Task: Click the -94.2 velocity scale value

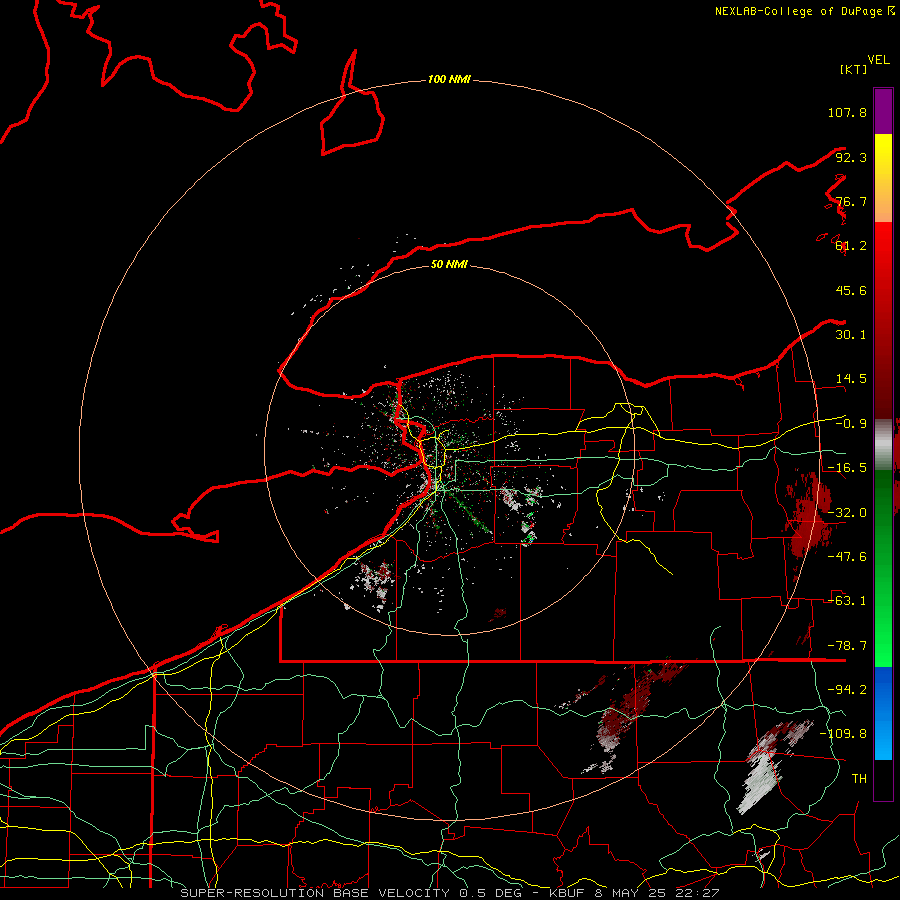Action: pyautogui.click(x=847, y=689)
